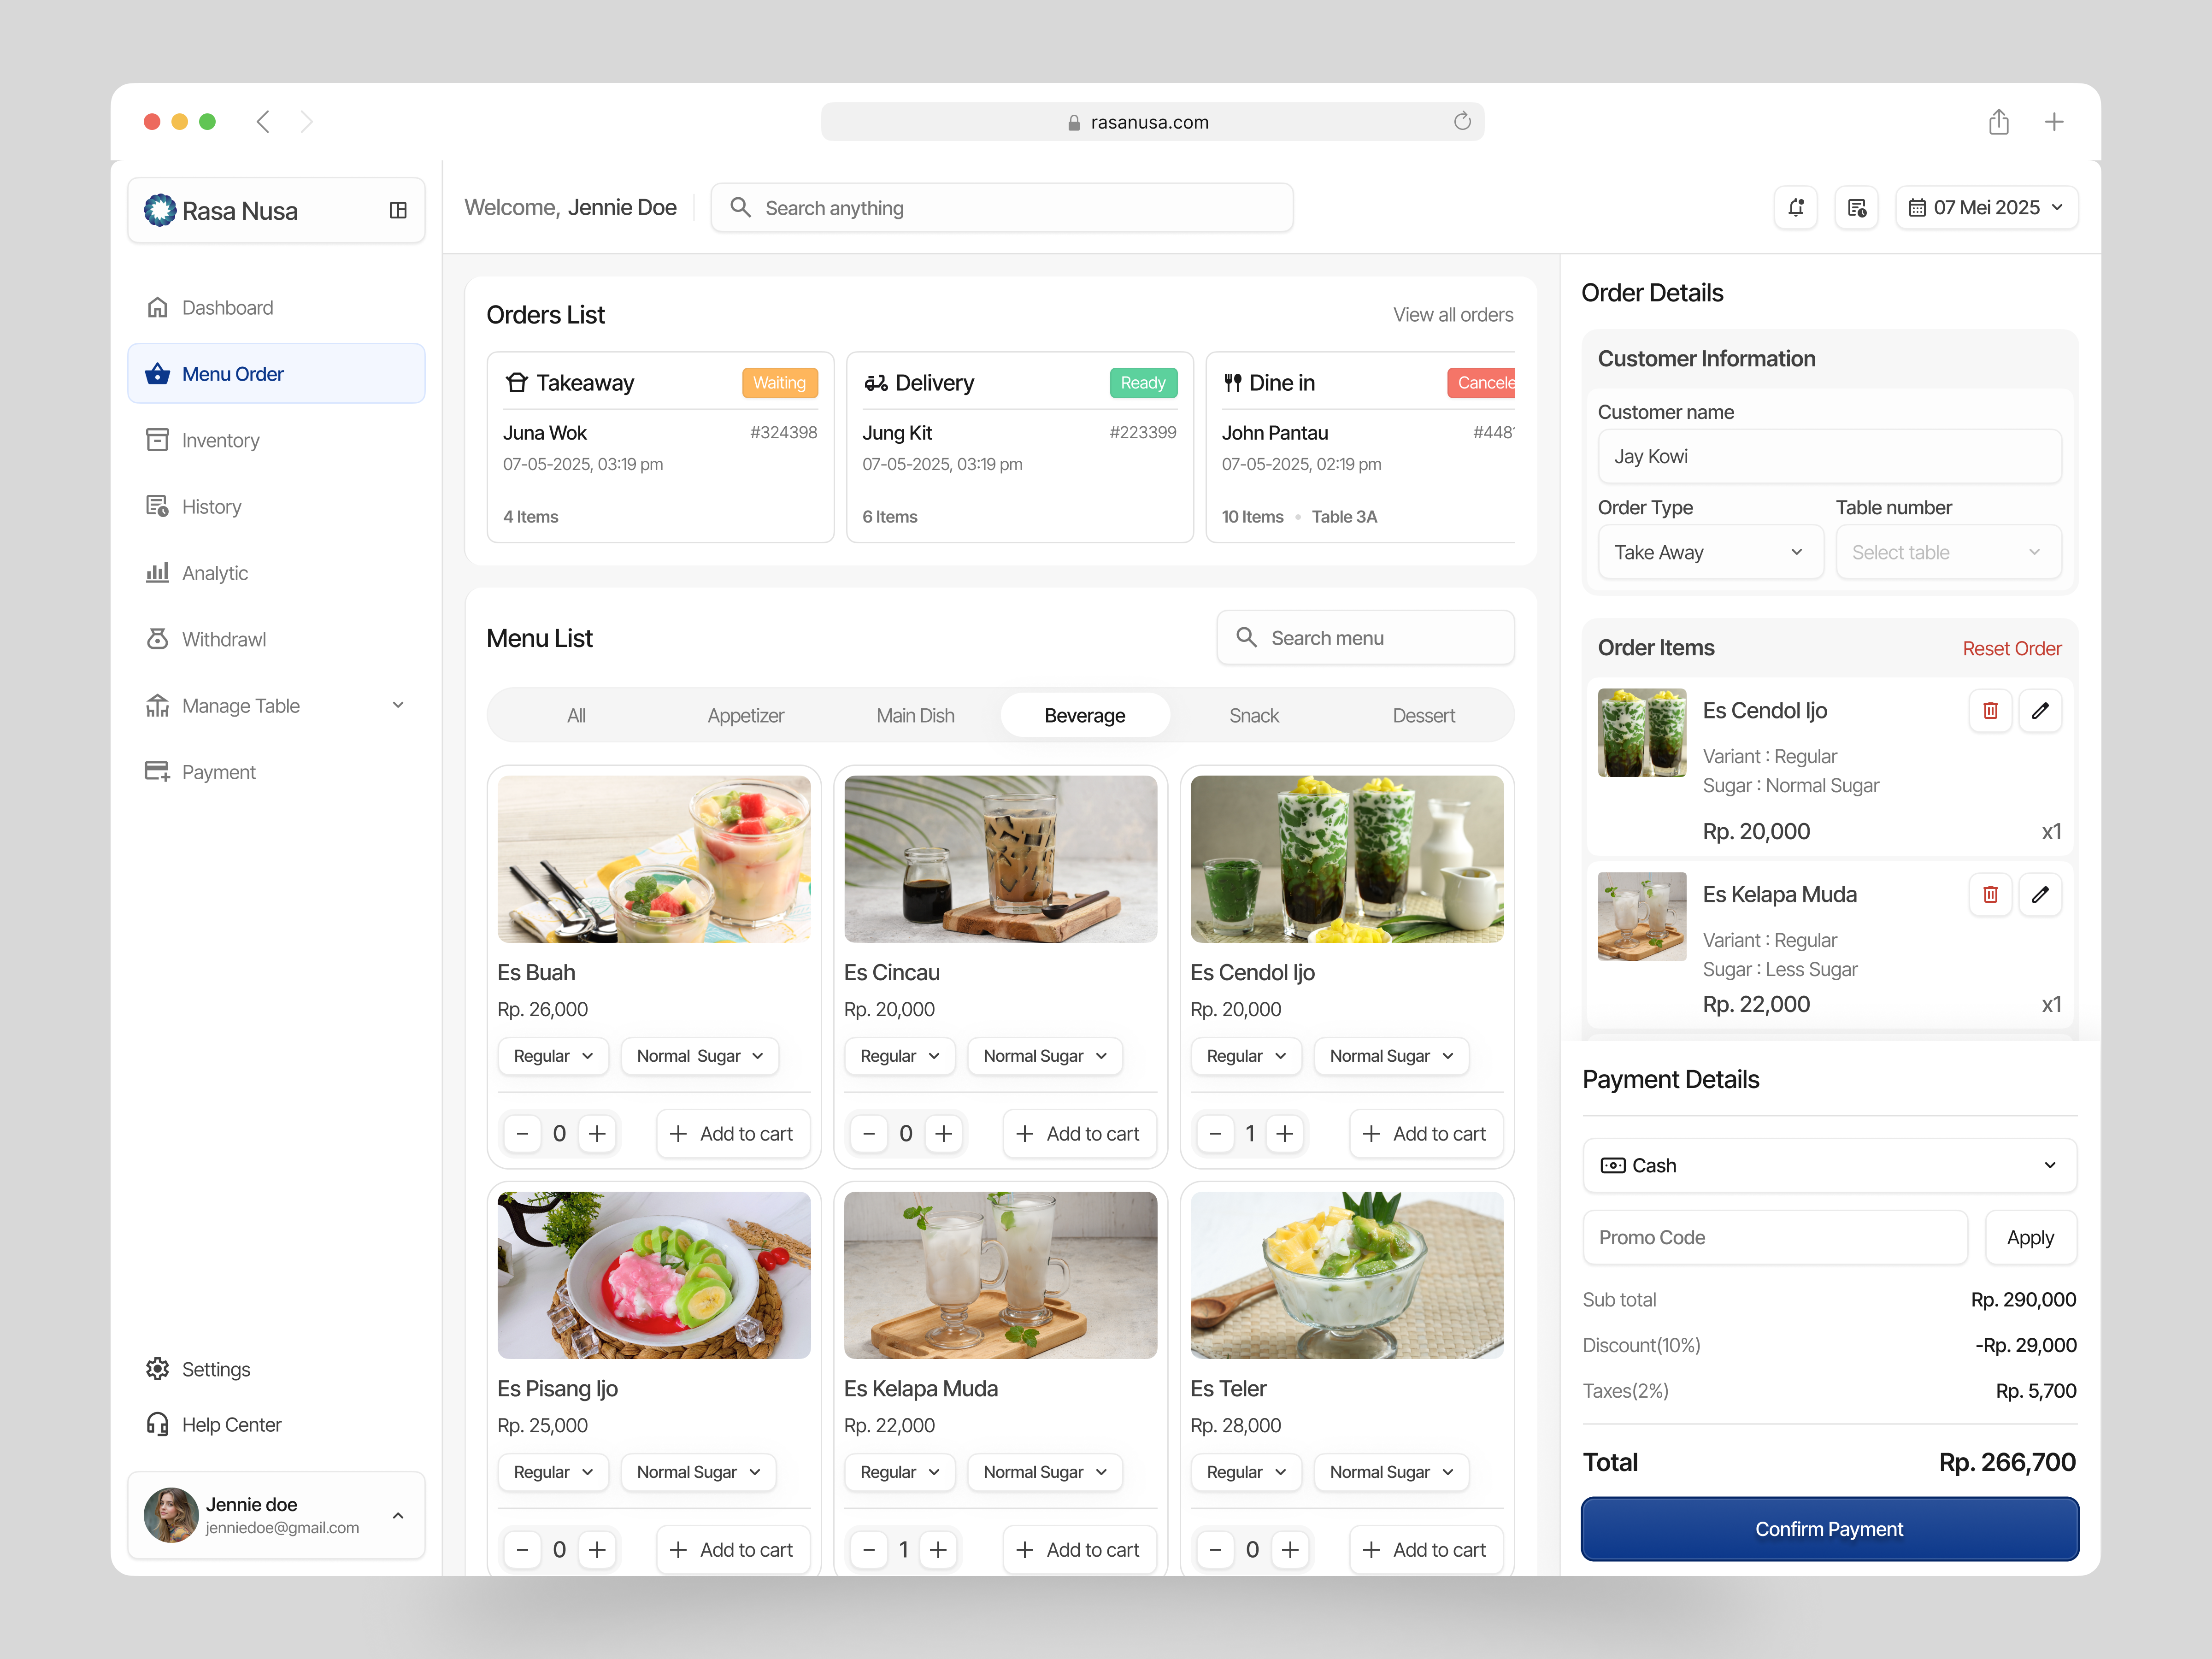Click the notification bell icon
The image size is (2212, 1659).
(1795, 207)
